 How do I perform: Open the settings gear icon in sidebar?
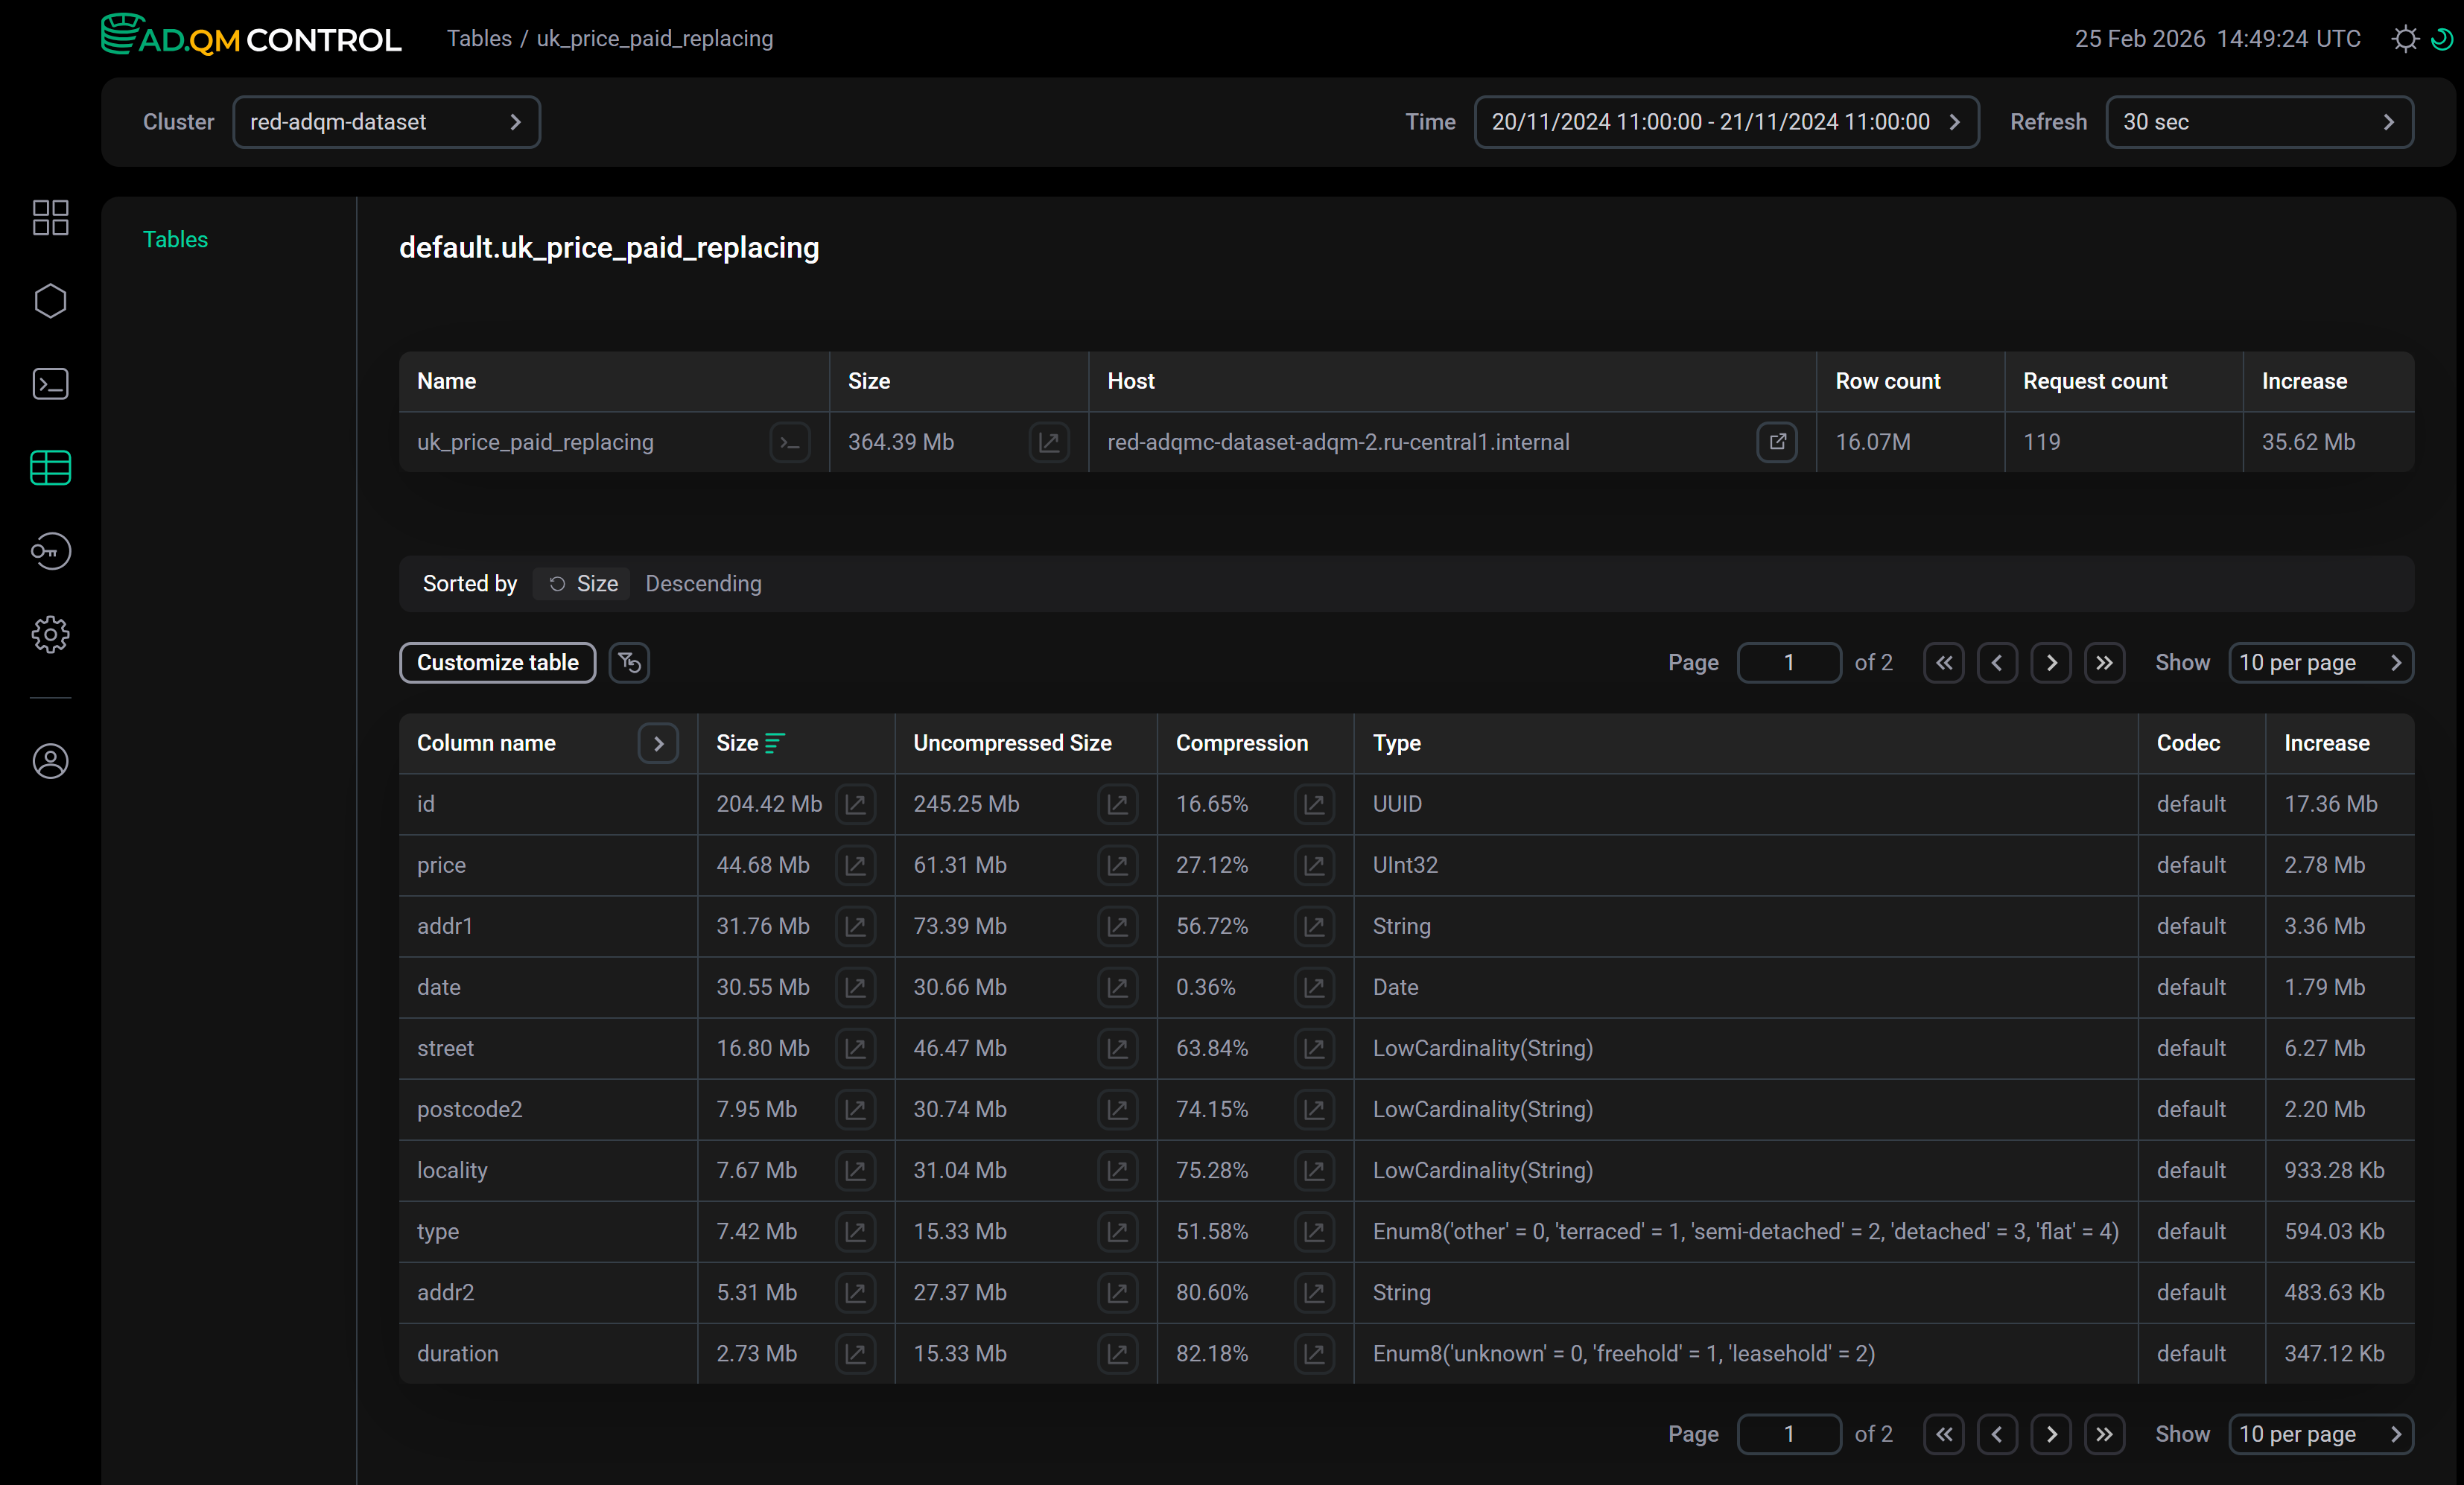[x=50, y=634]
